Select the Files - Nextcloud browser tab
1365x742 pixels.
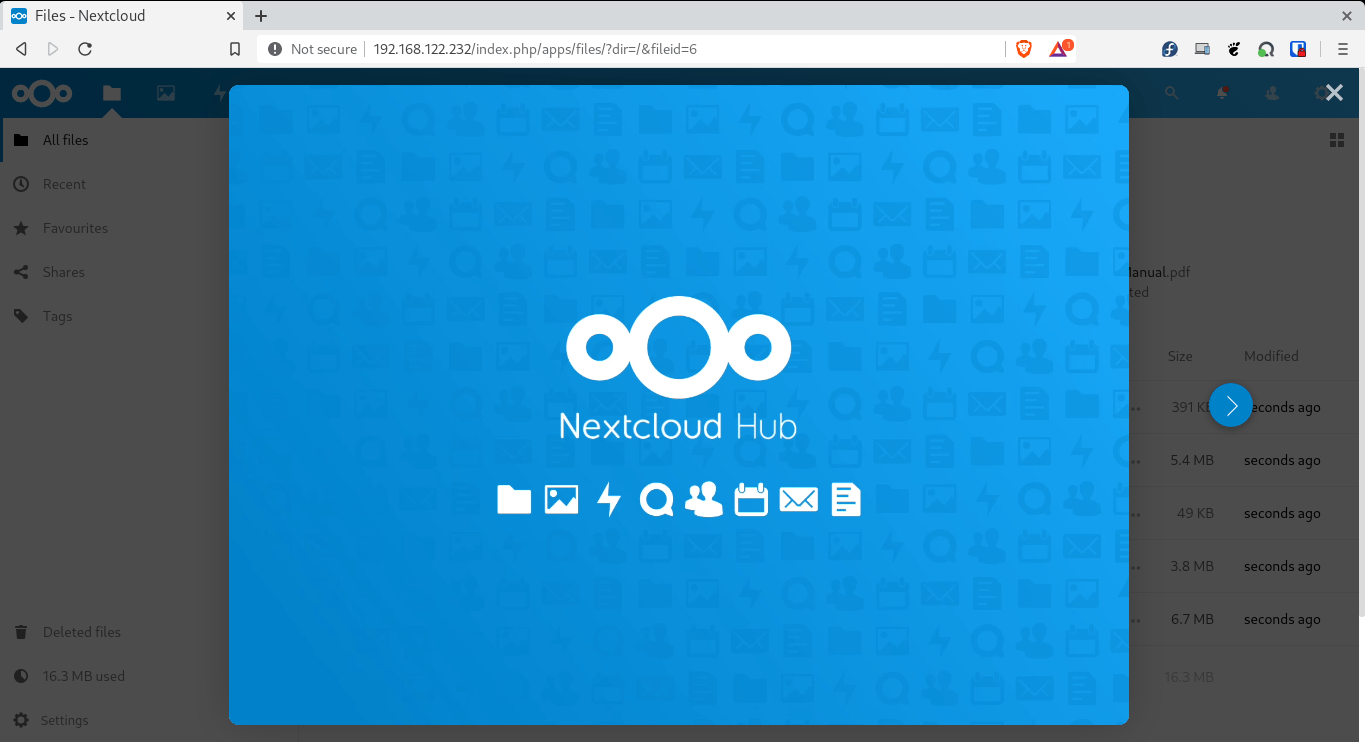(x=122, y=16)
